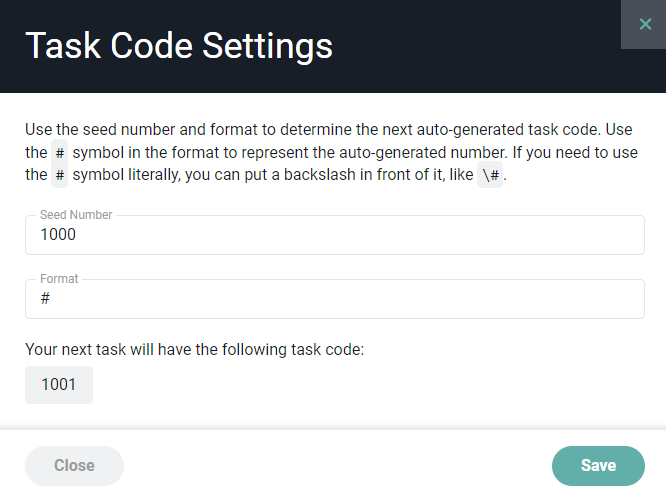
Task: Click the first # code symbol in description
Action: pos(59,153)
